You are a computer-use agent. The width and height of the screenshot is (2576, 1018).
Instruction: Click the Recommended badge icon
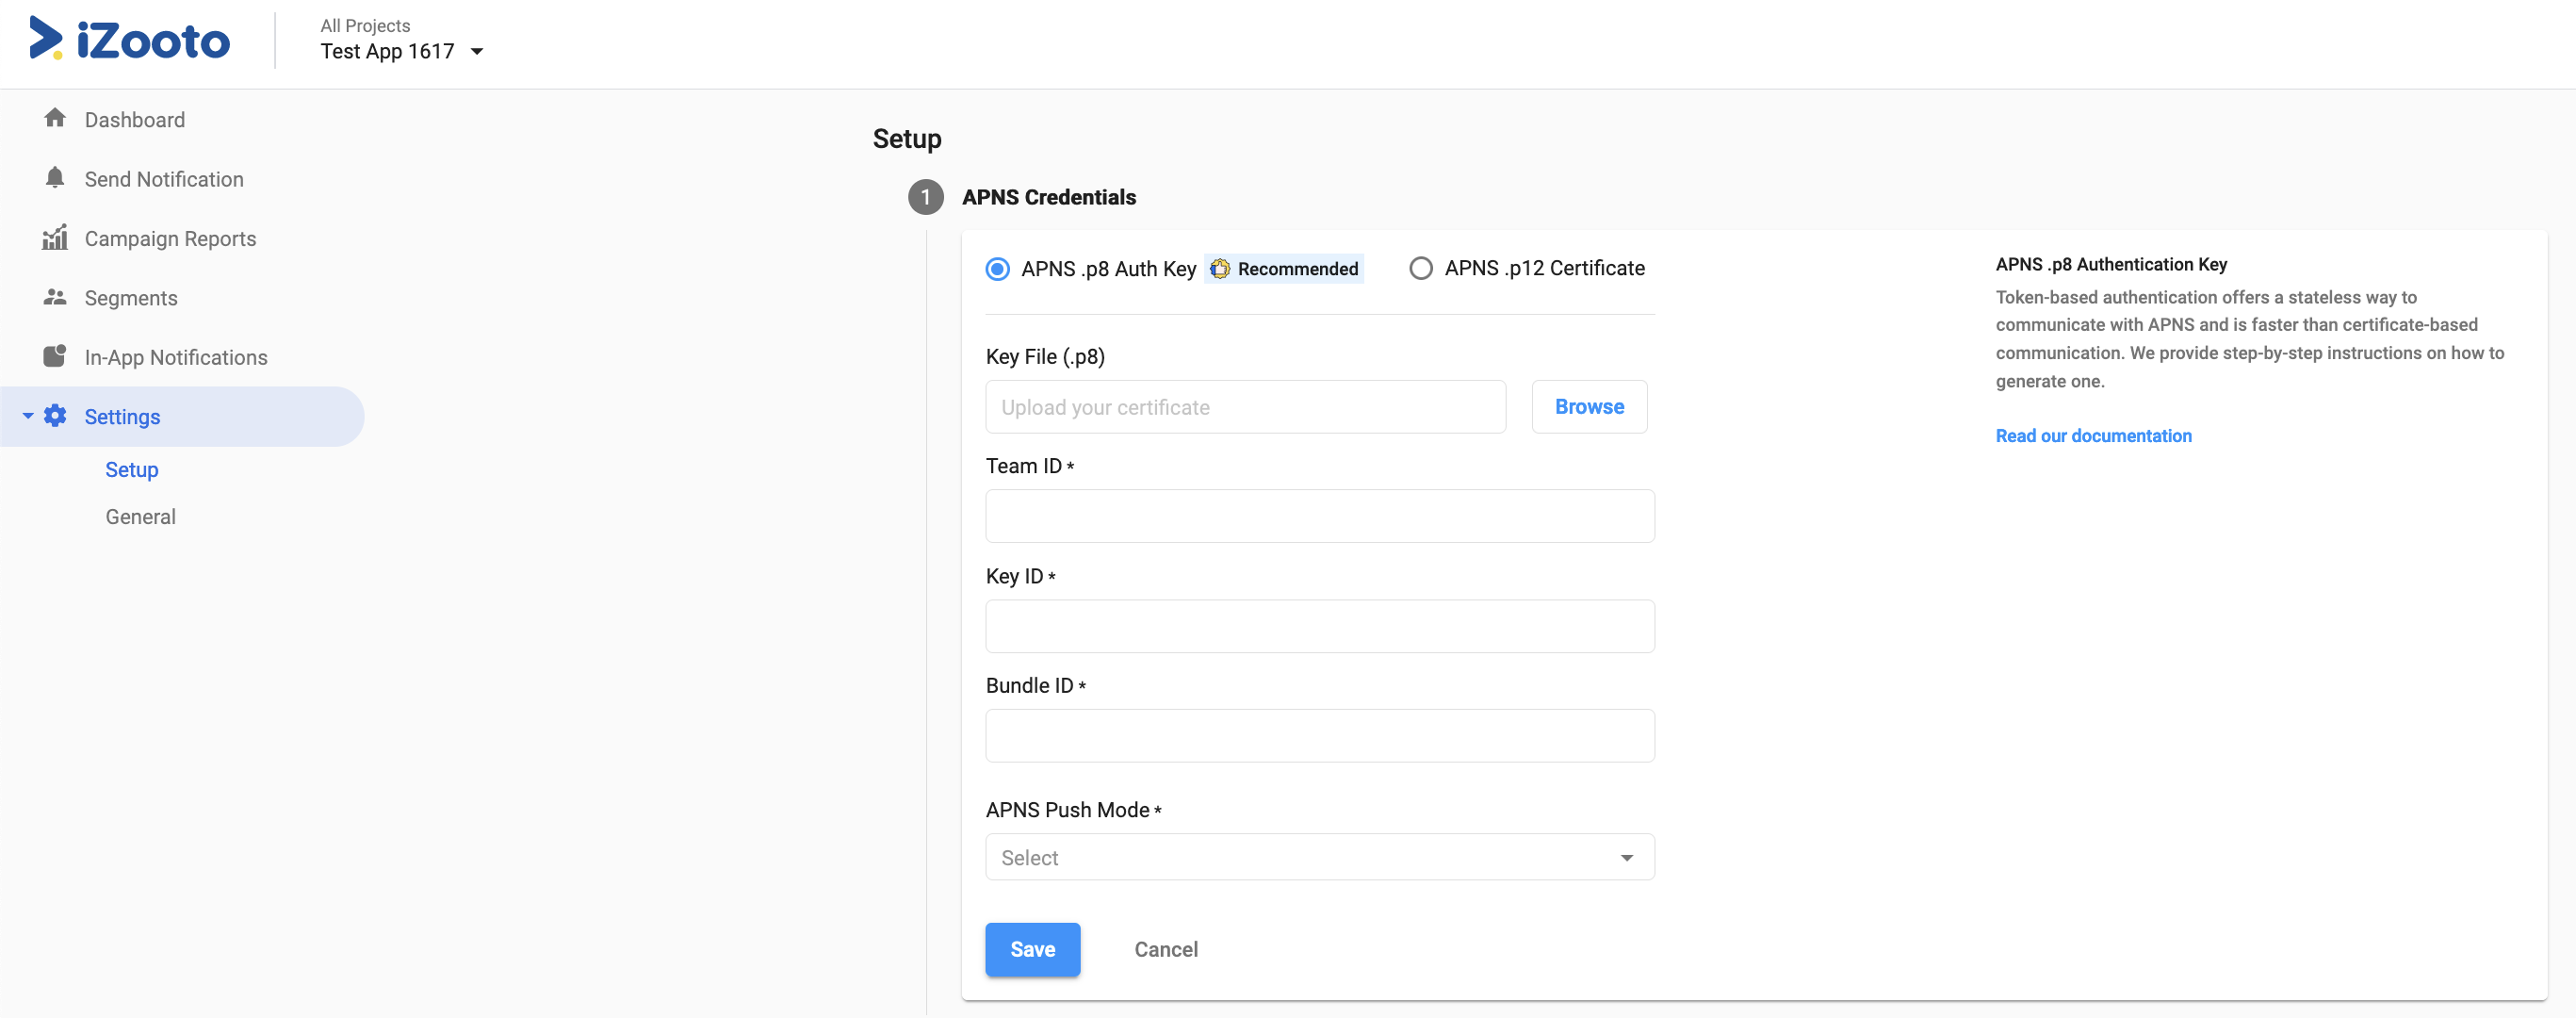point(1220,268)
